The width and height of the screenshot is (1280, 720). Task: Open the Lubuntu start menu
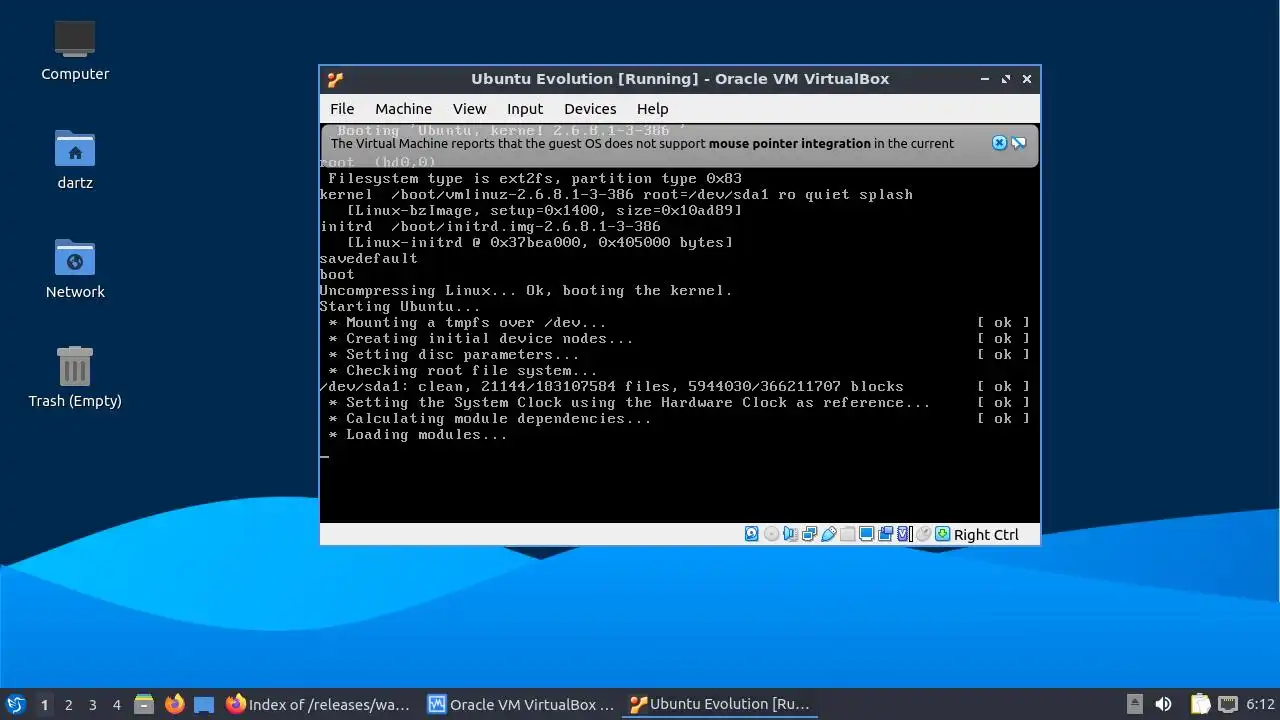pyautogui.click(x=15, y=704)
